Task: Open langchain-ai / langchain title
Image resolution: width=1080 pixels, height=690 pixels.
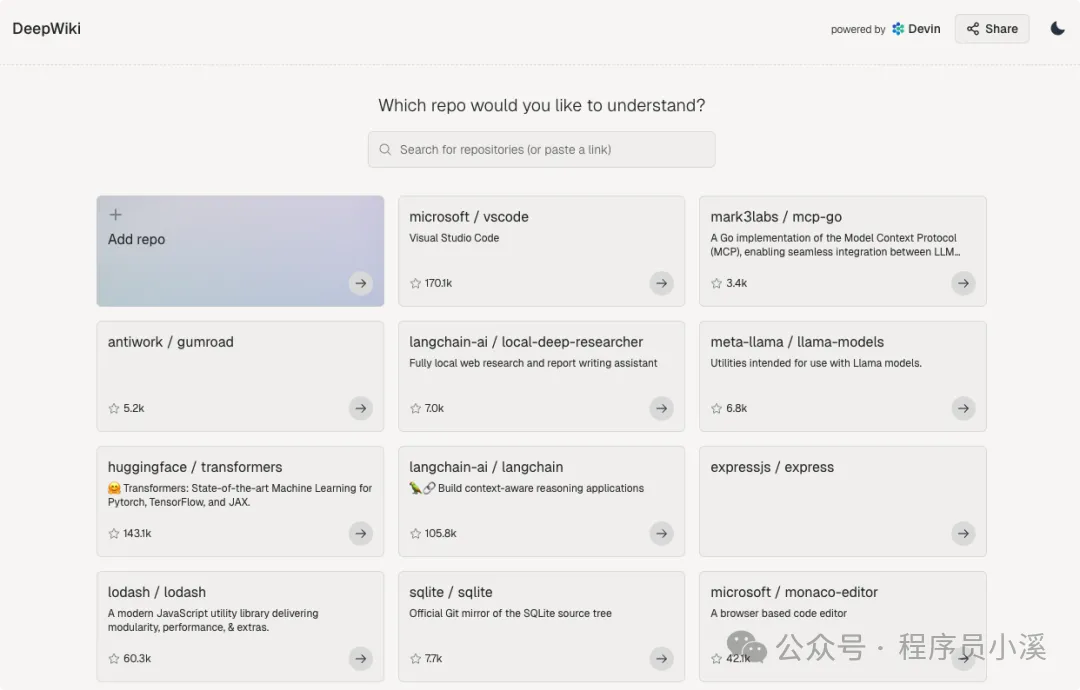Action: click(x=486, y=468)
